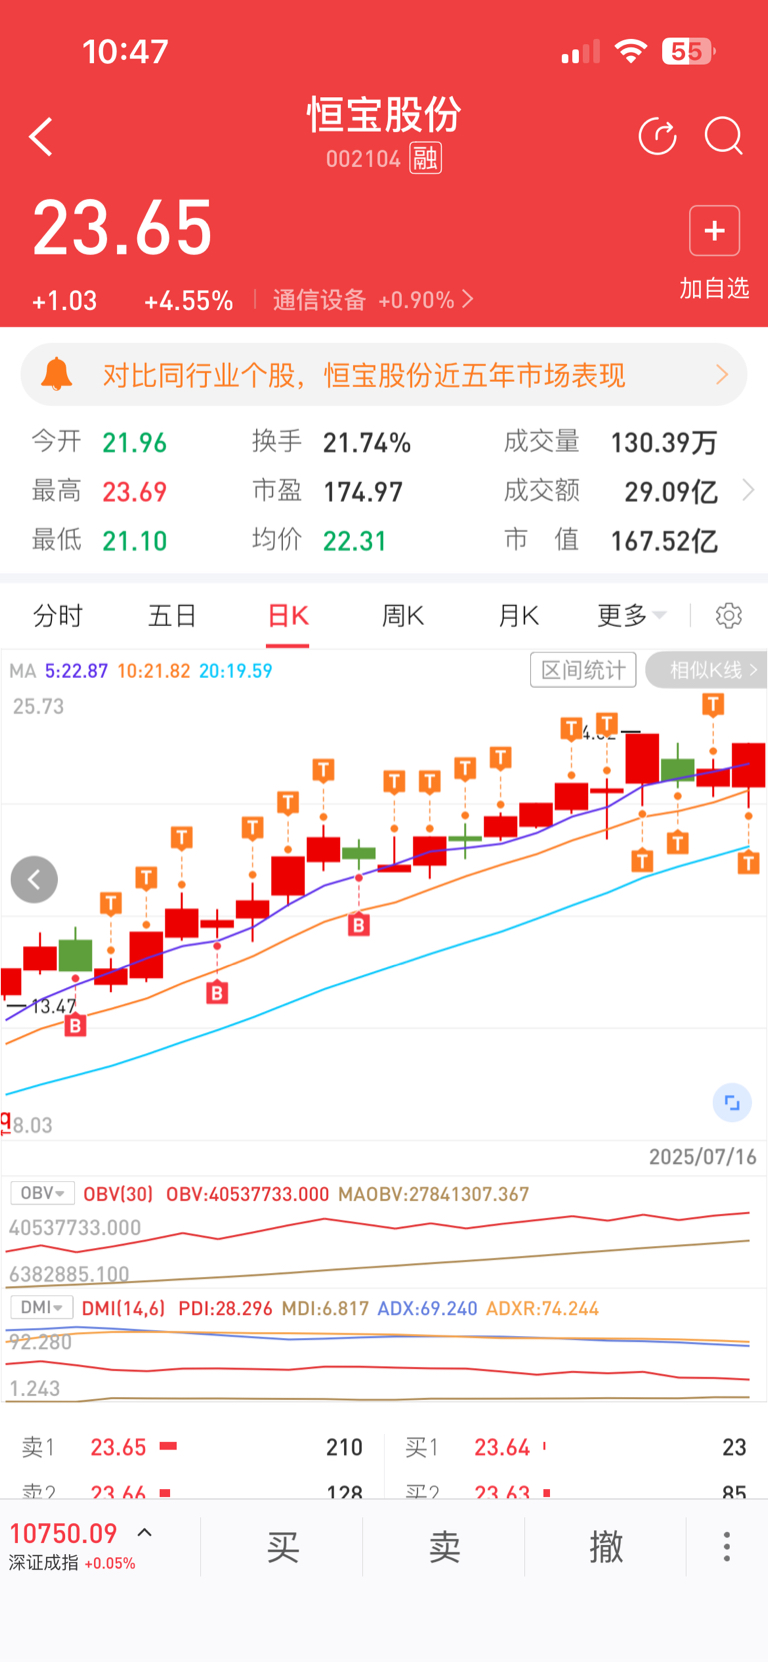Tap 最低 value 21.10

tap(134, 540)
